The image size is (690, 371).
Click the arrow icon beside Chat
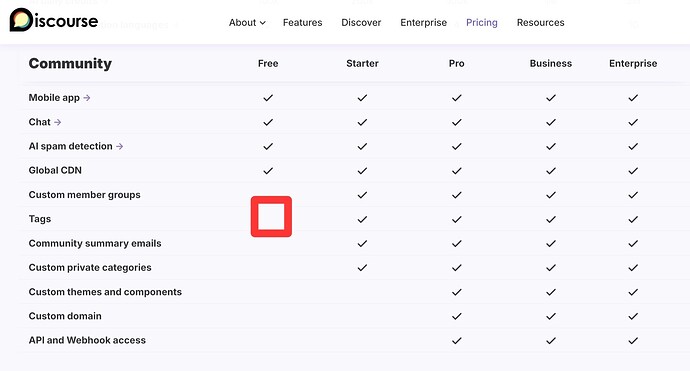pos(57,122)
